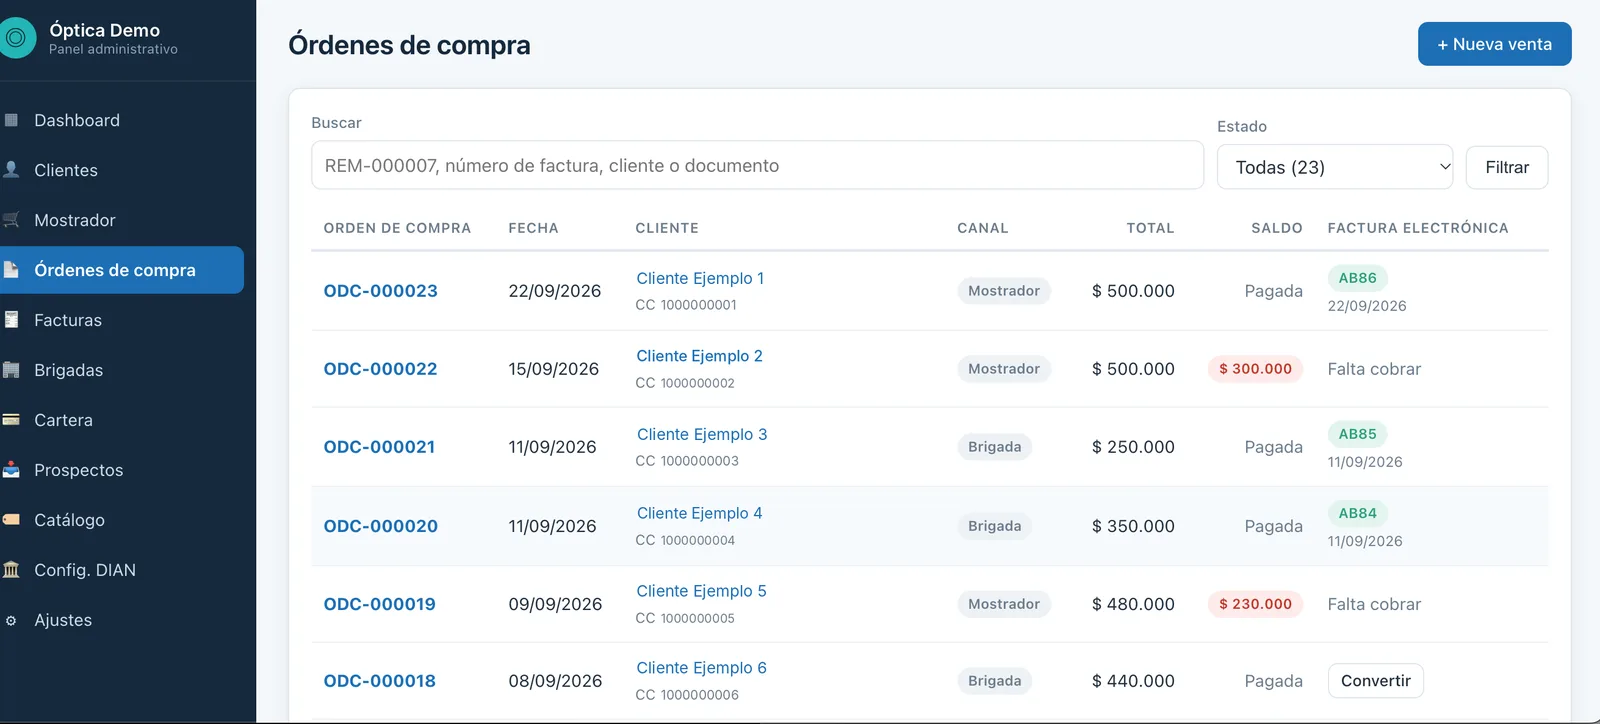
Task: Click the AB84 invoice badge
Action: (x=1357, y=513)
